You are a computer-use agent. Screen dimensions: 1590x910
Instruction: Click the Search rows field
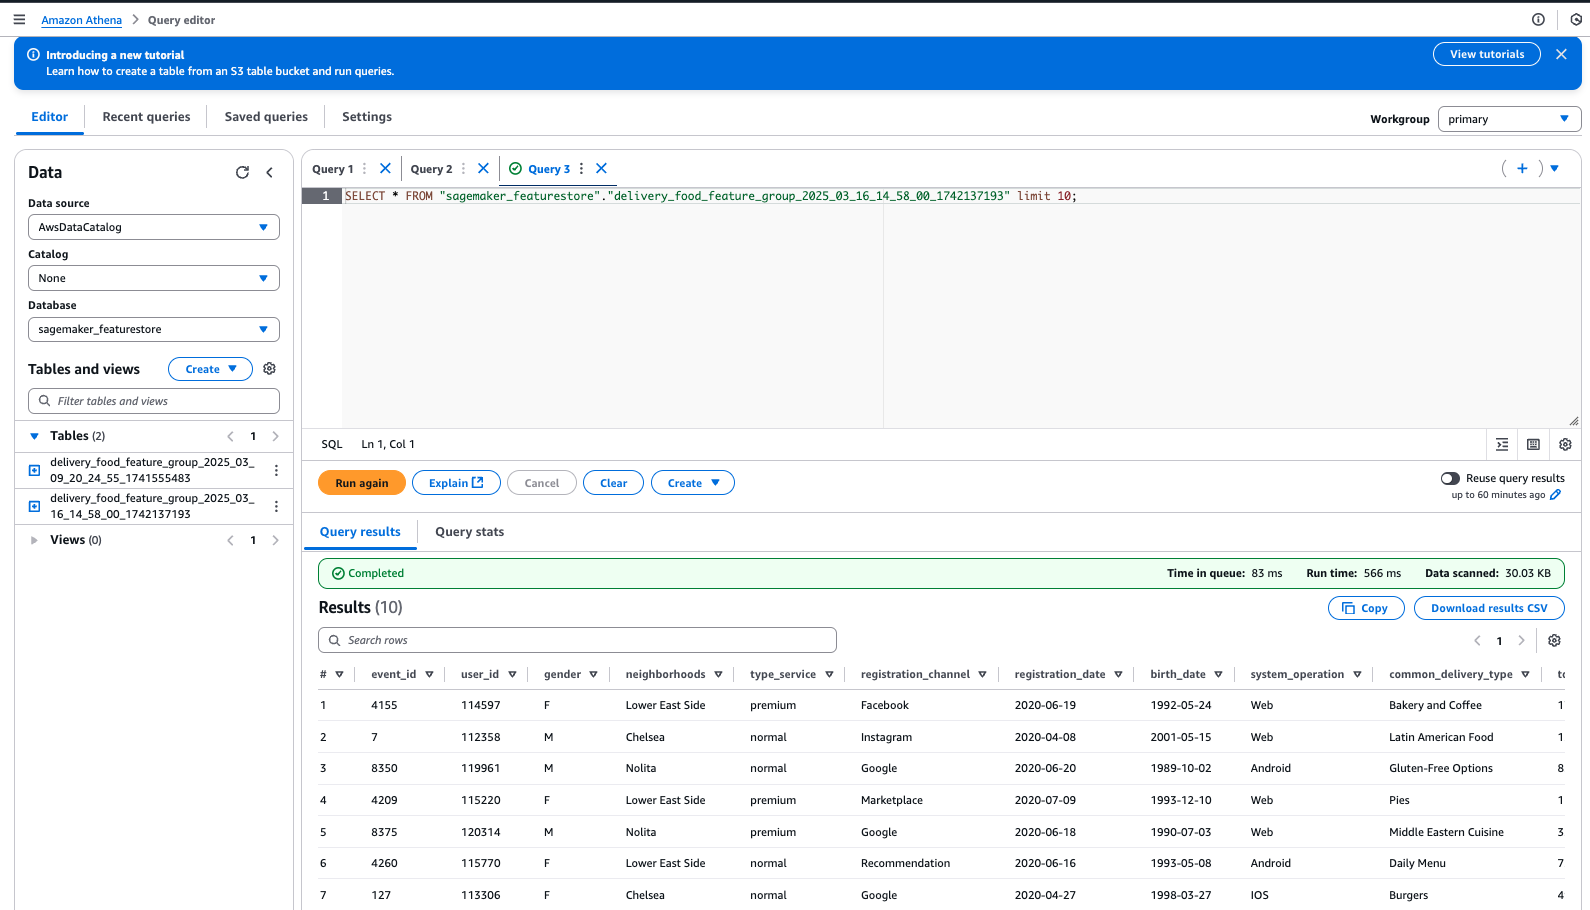pos(577,640)
